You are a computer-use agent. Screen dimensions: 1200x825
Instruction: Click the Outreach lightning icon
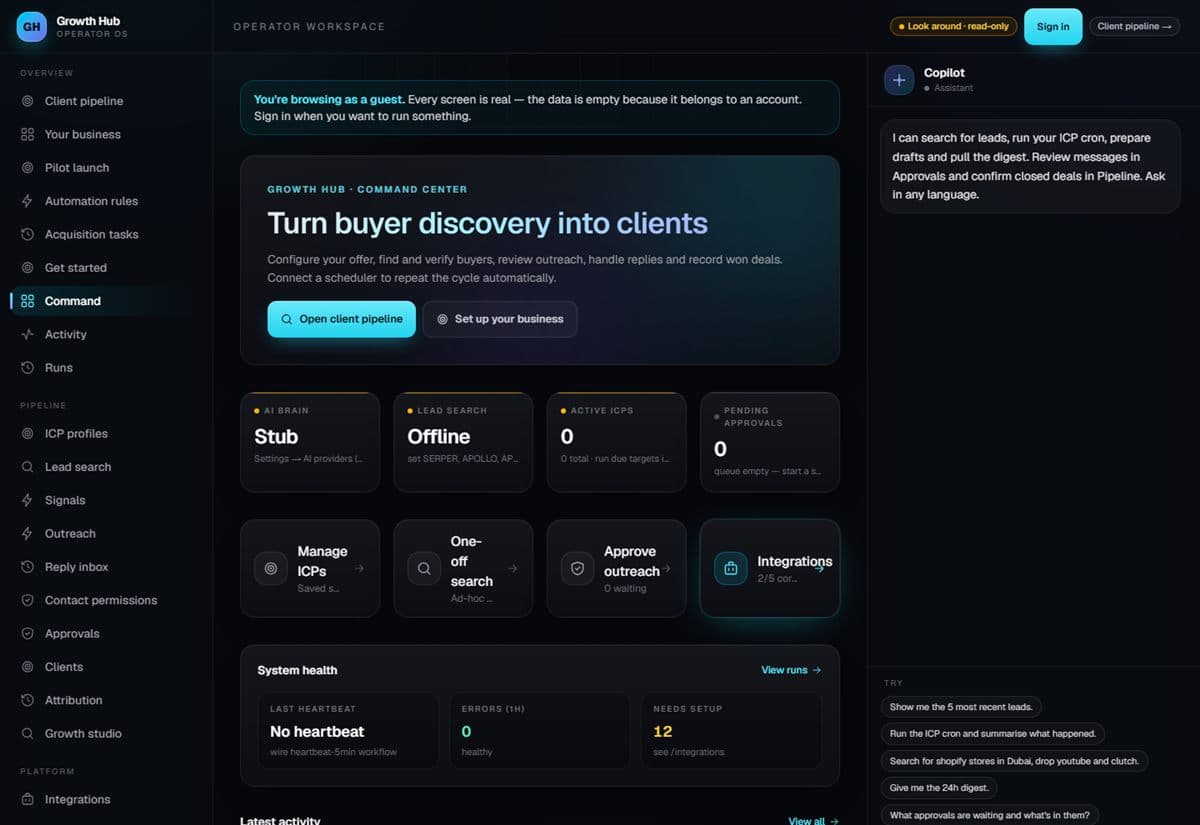(x=28, y=533)
